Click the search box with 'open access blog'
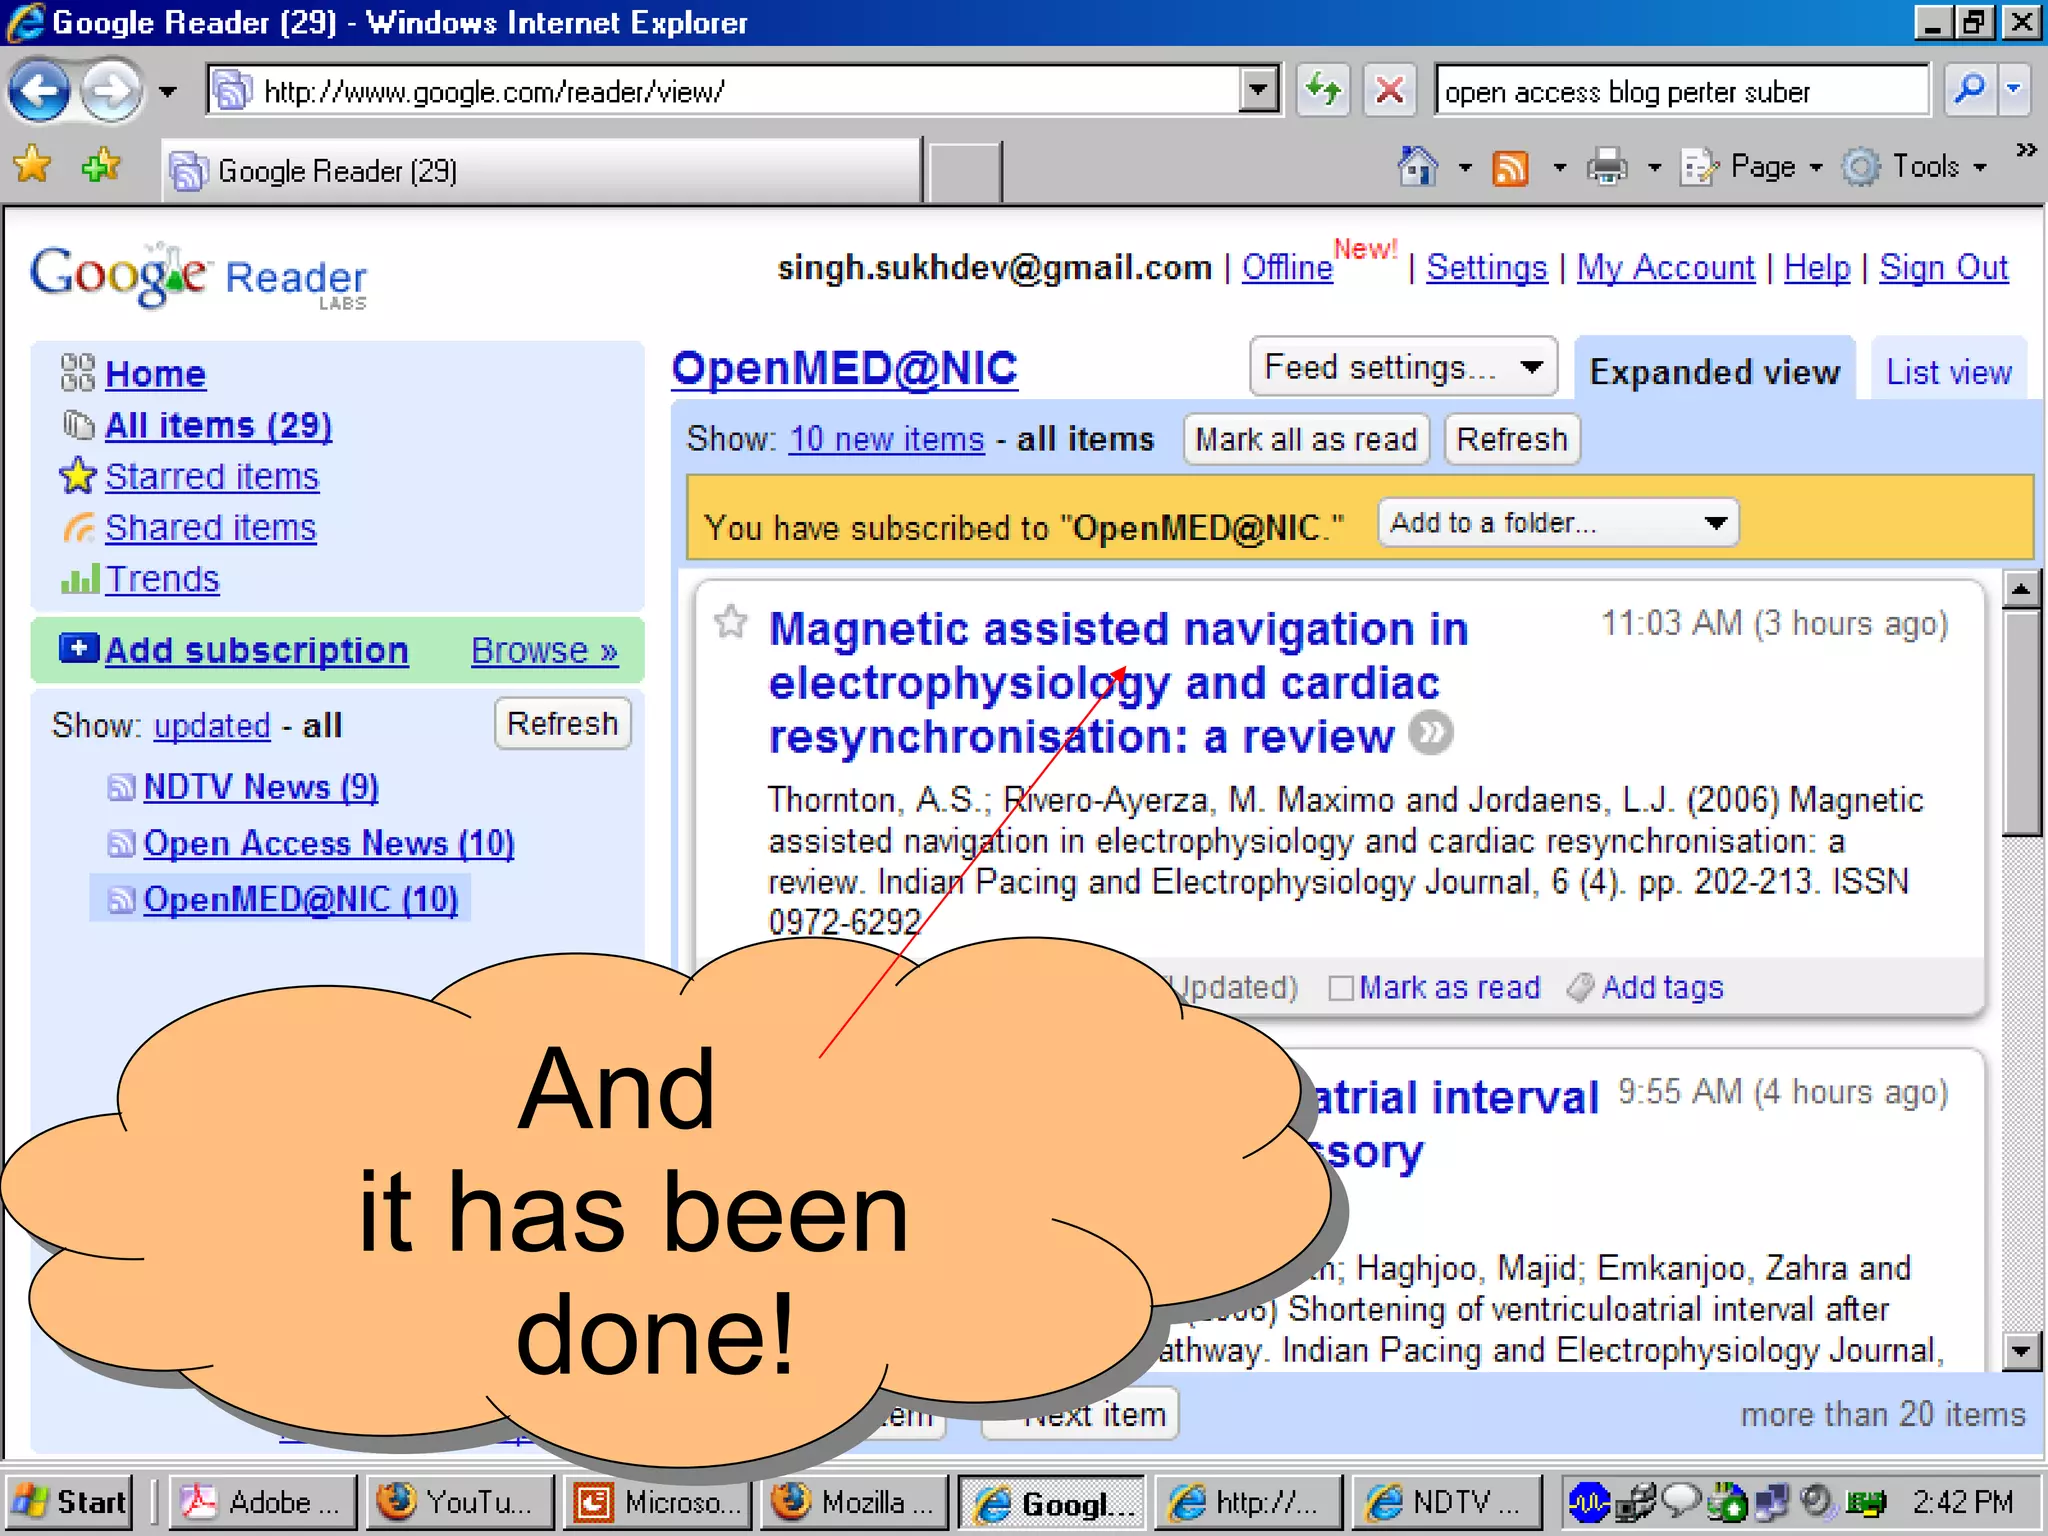The image size is (2048, 1536). [x=1681, y=91]
